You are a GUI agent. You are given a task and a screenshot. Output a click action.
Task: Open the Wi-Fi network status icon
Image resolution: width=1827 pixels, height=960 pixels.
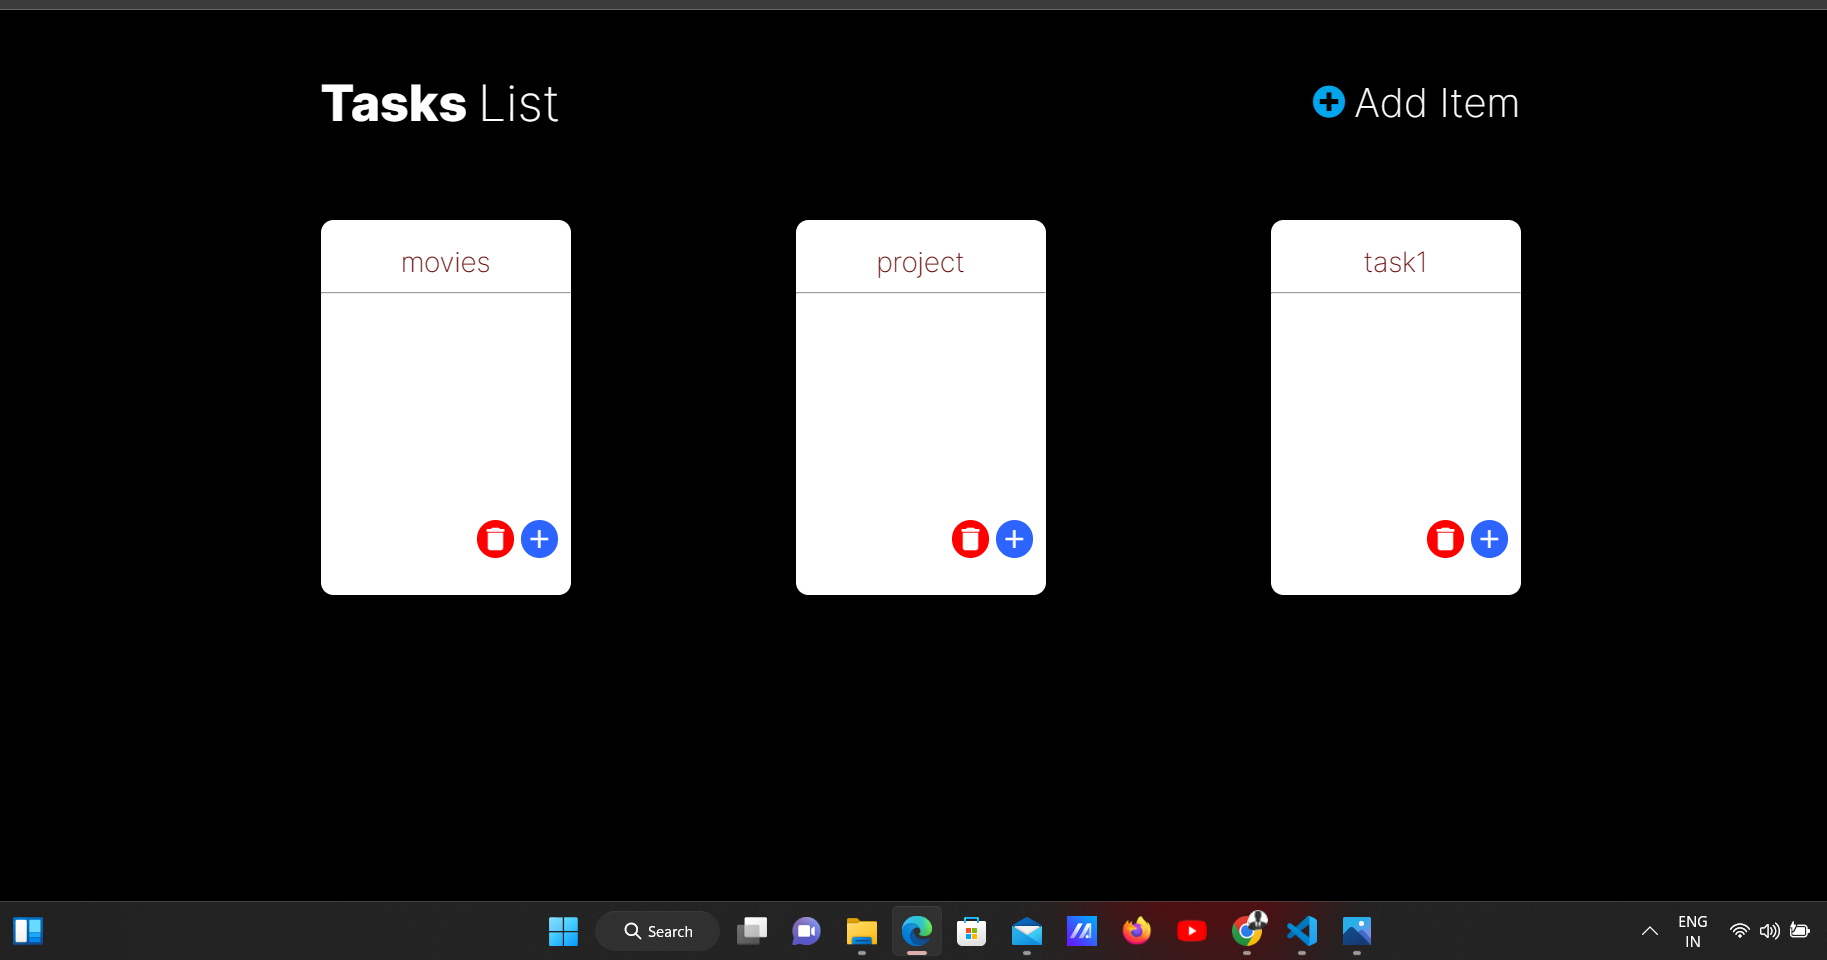pos(1740,931)
